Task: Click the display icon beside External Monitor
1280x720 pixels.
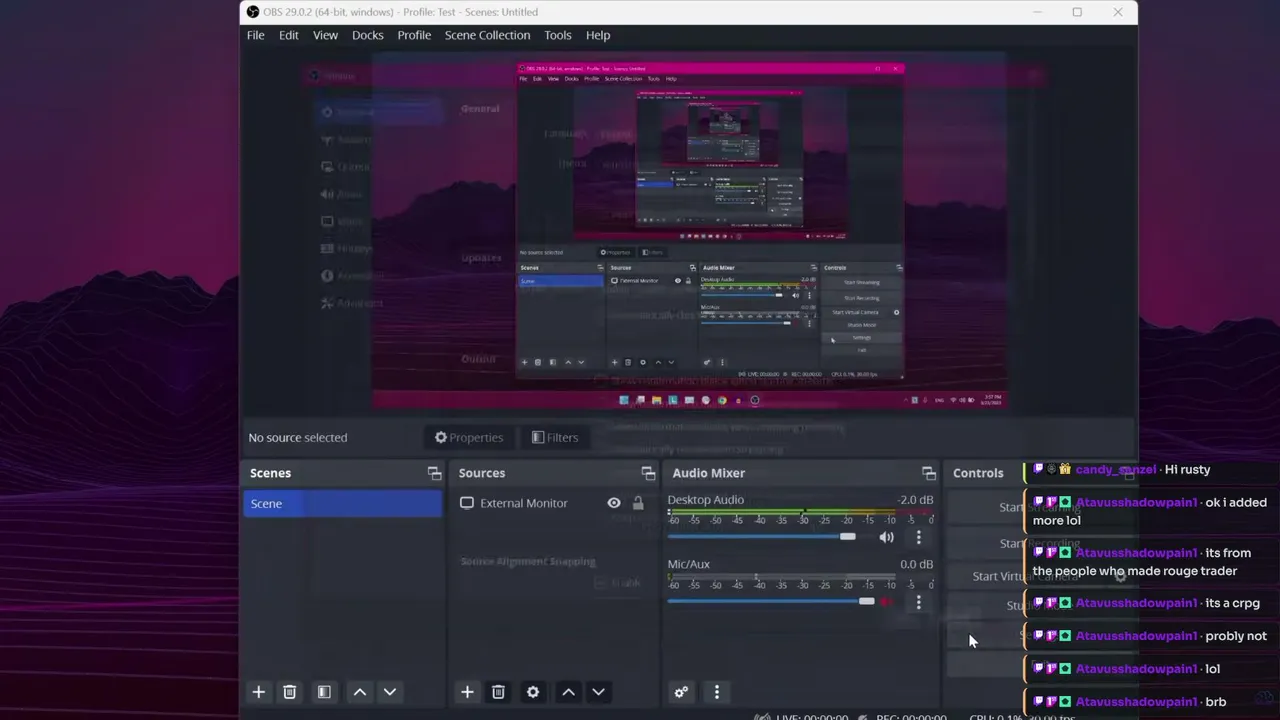Action: click(467, 503)
